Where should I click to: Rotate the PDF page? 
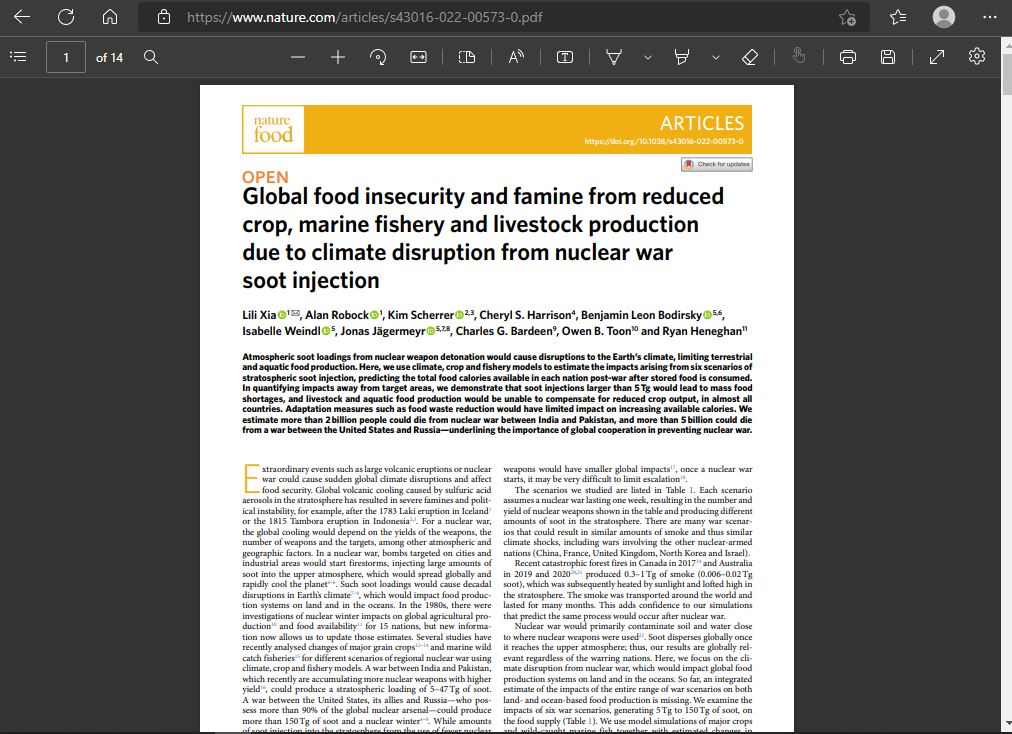378,57
